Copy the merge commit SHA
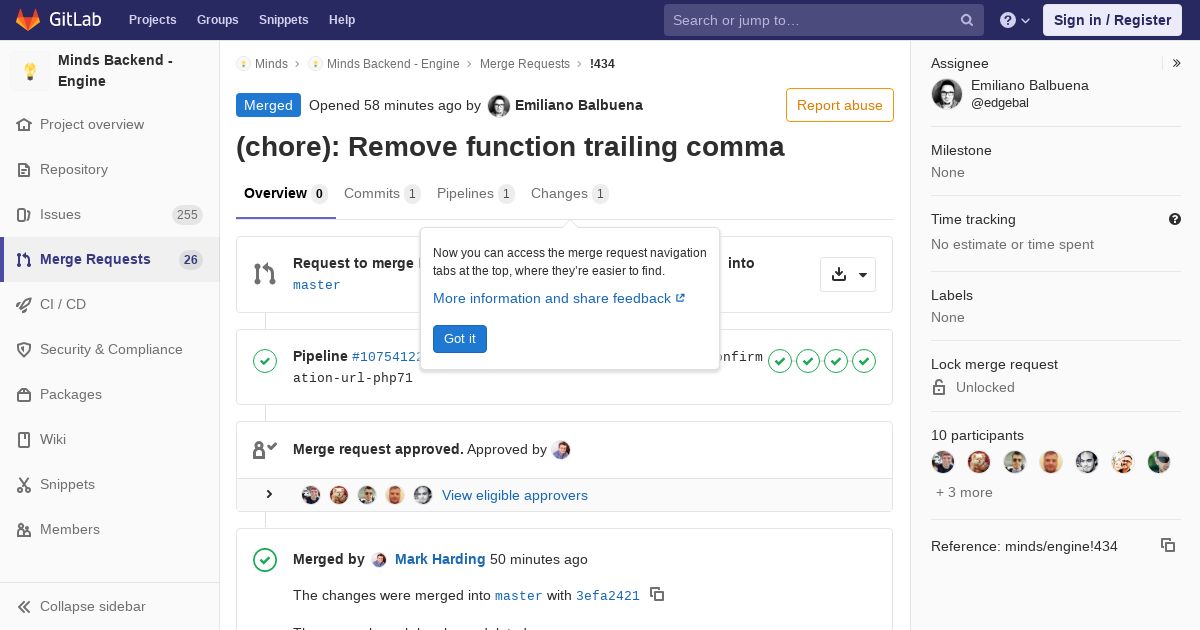1200x630 pixels. (x=657, y=594)
